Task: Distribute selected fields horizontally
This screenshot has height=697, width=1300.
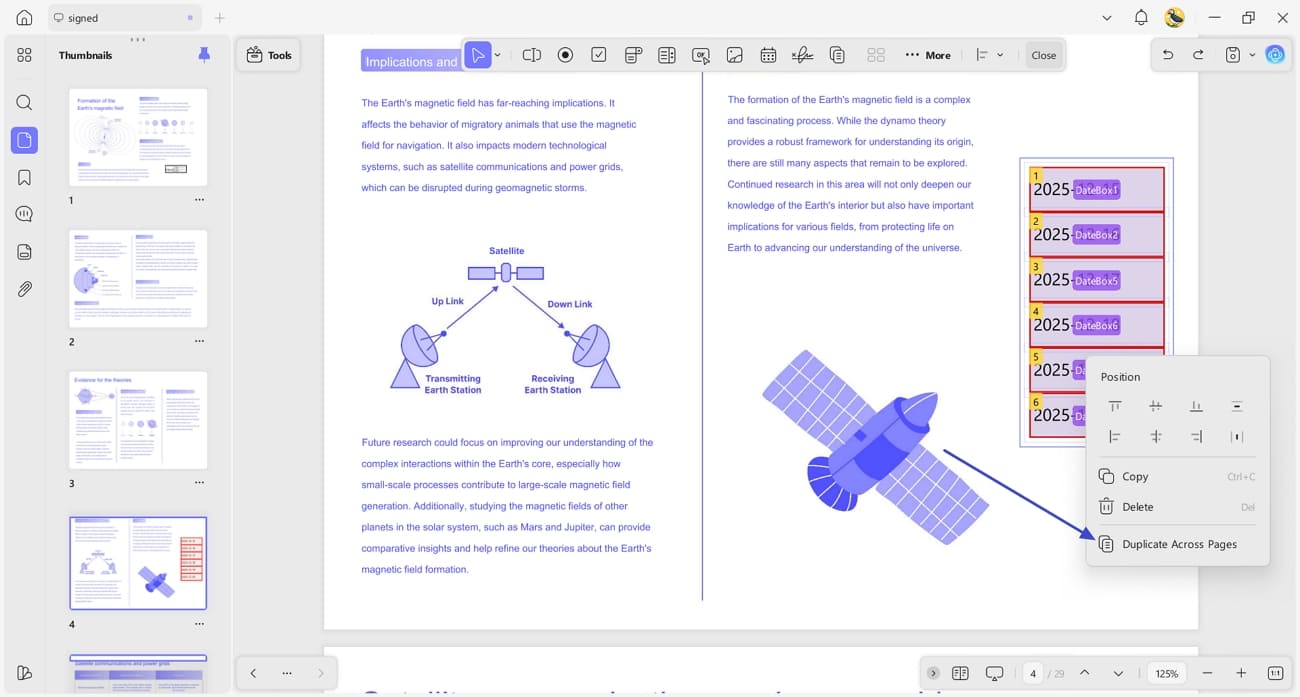Action: click(1237, 437)
